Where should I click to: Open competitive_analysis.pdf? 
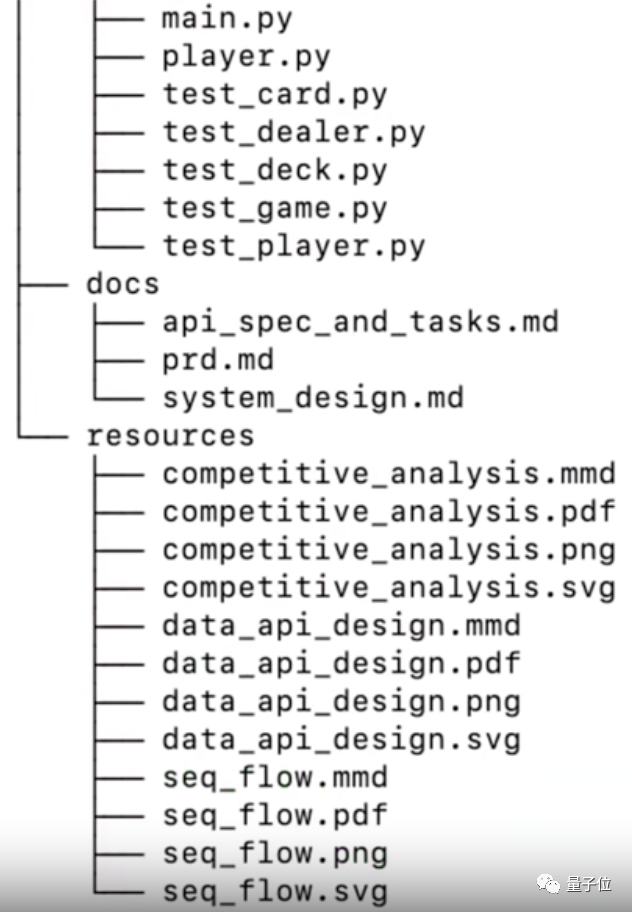(x=388, y=512)
